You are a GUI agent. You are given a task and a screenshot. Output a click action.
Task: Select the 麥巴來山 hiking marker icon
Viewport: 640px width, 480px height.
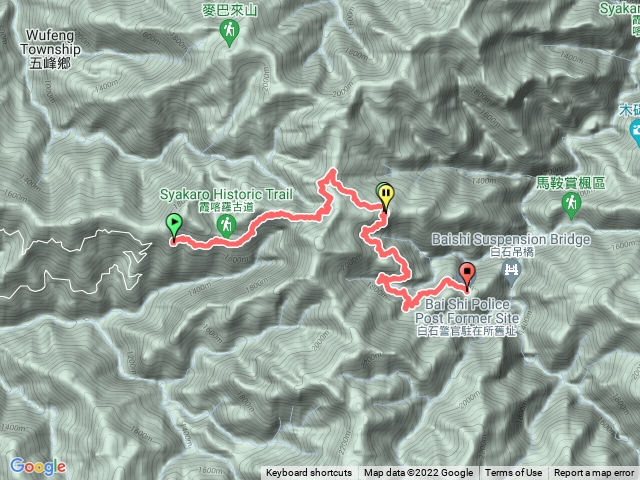click(229, 33)
